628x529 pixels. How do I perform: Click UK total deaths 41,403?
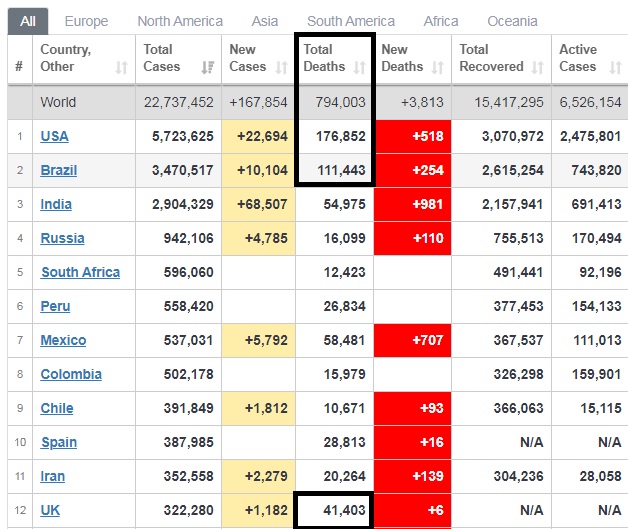[344, 511]
